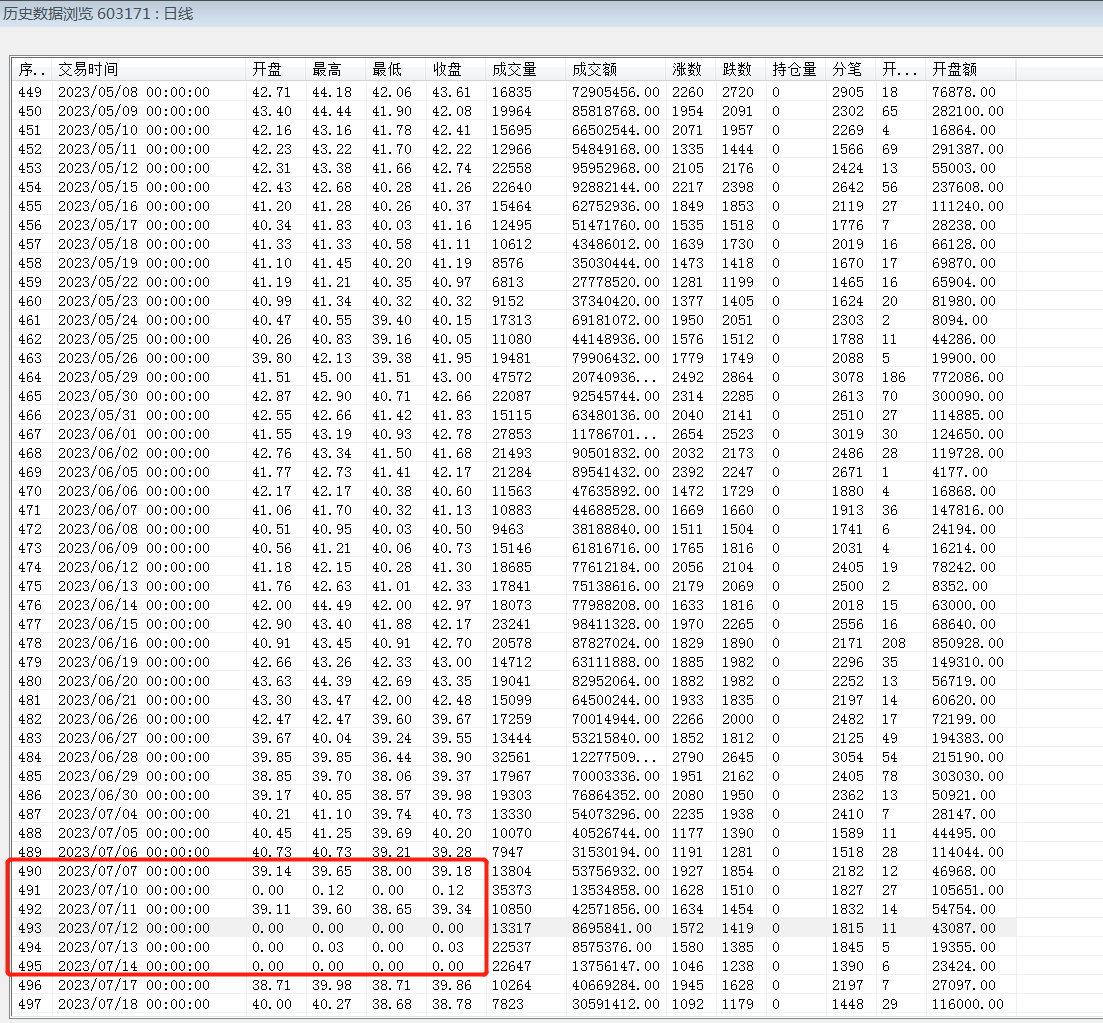The height and width of the screenshot is (1023, 1103).
Task: Select row 495 dated 2023/07/14
Action: coord(134,966)
